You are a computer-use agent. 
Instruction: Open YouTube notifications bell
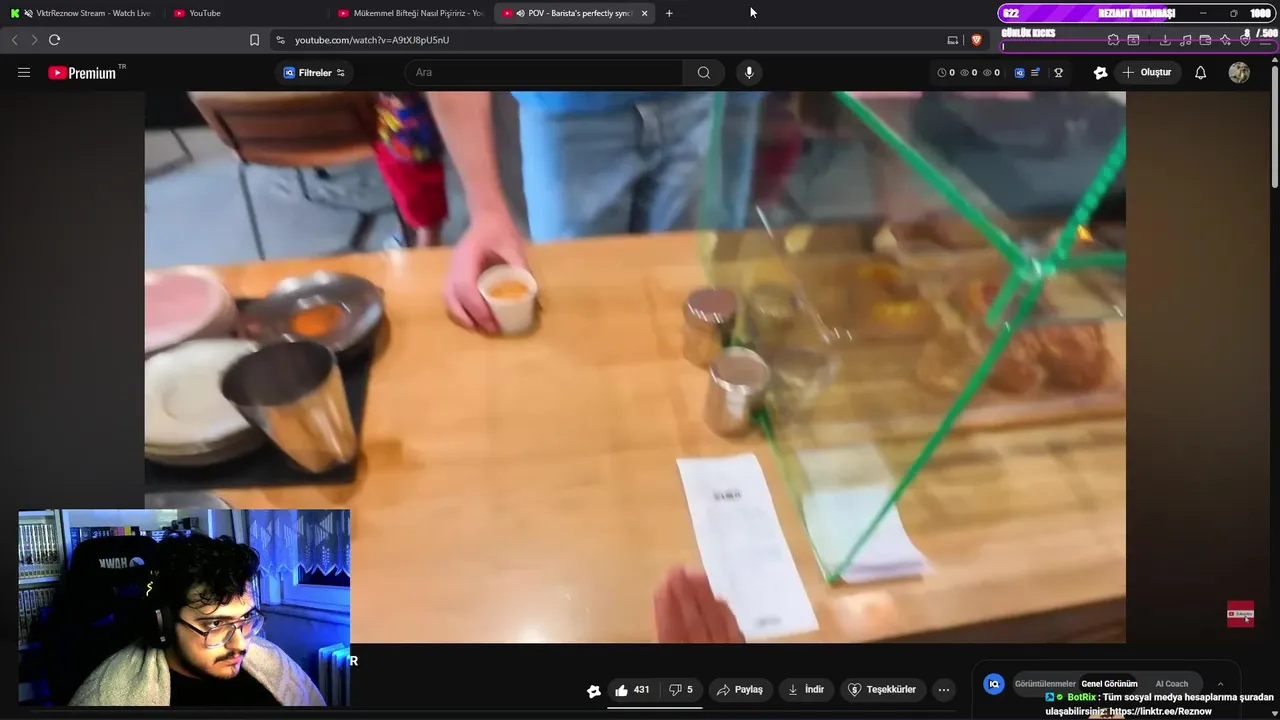[x=1201, y=72]
